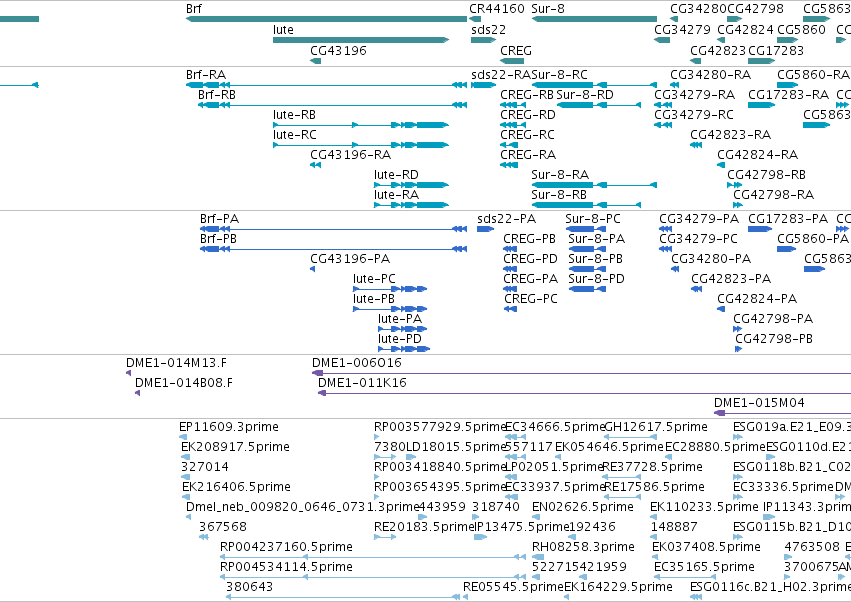Screen dimensions: 851x602
Task: Select the CG17283-RA transcript label
Action: click(x=788, y=94)
